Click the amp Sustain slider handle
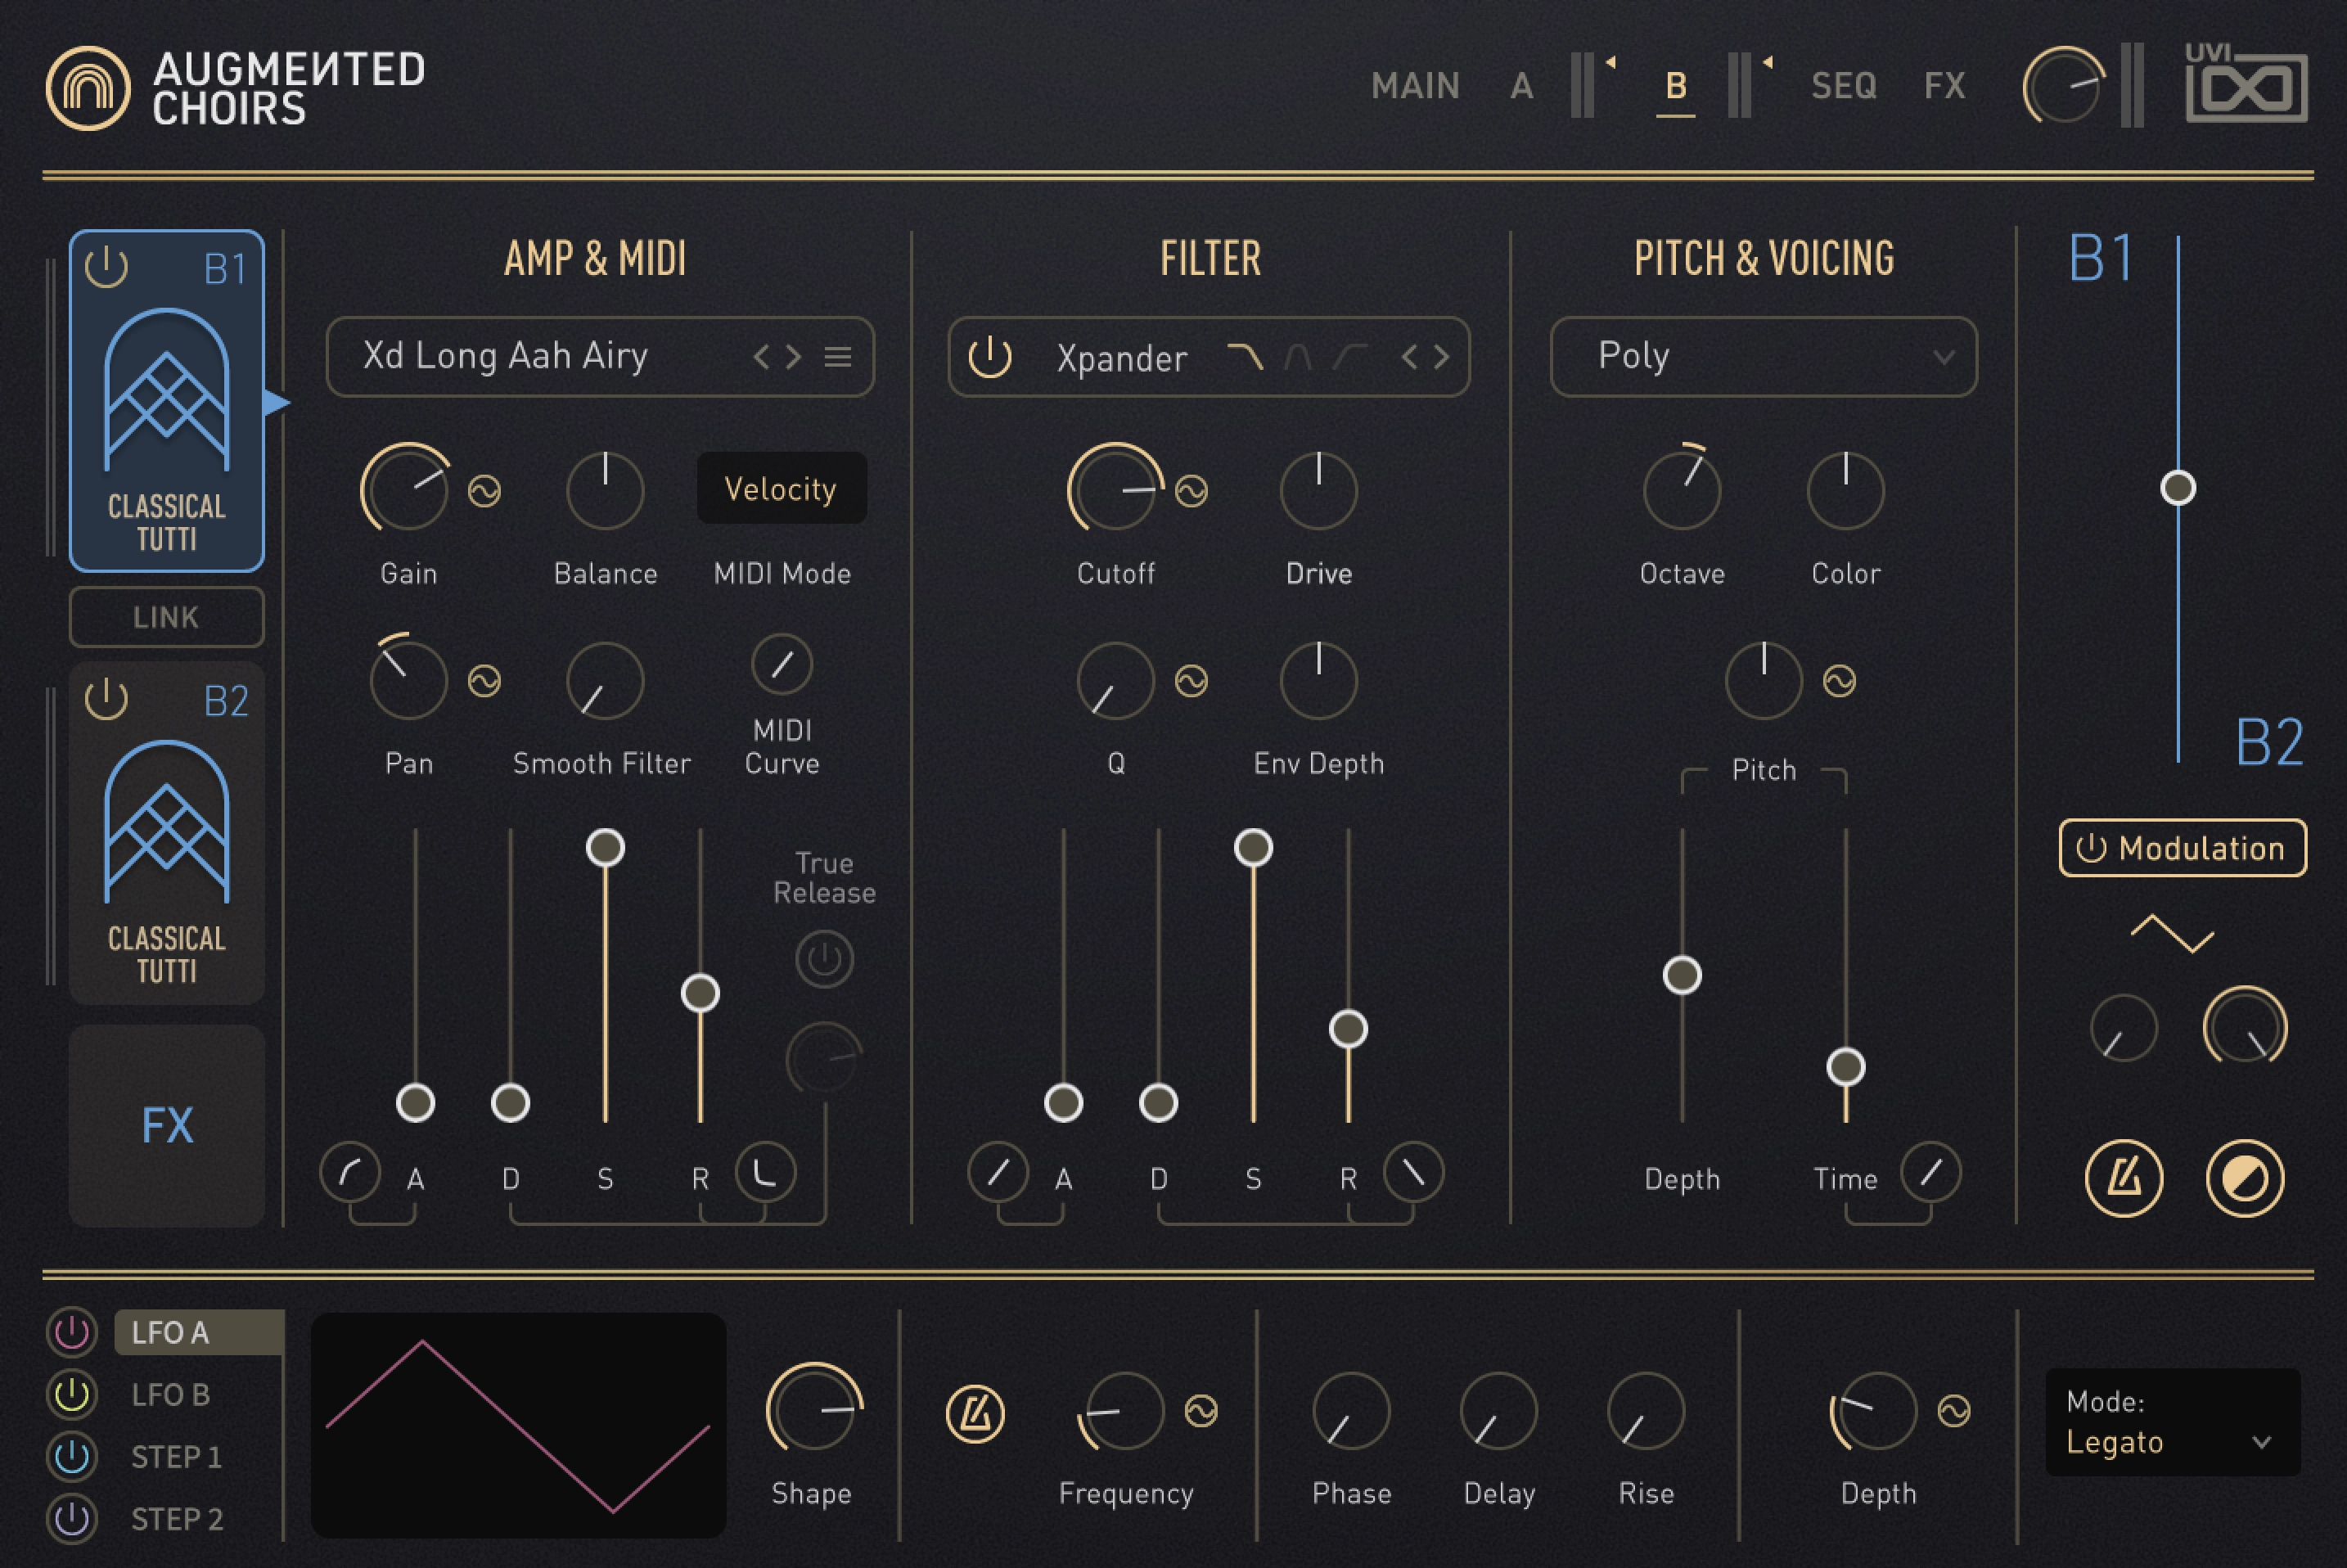 pos(605,847)
